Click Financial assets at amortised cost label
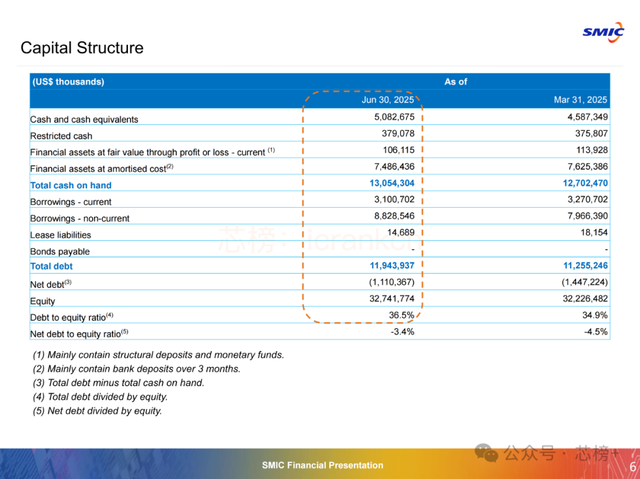 102,169
